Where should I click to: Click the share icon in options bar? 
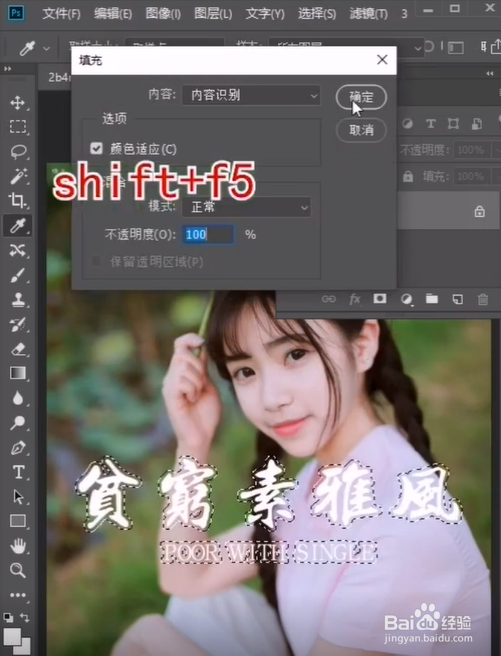495,46
